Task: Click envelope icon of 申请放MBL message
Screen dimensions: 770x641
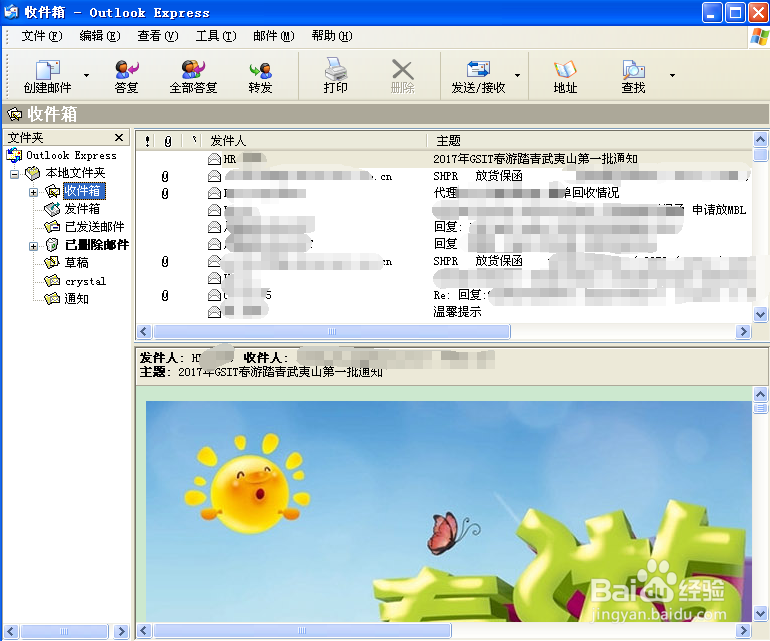Action: [x=214, y=210]
